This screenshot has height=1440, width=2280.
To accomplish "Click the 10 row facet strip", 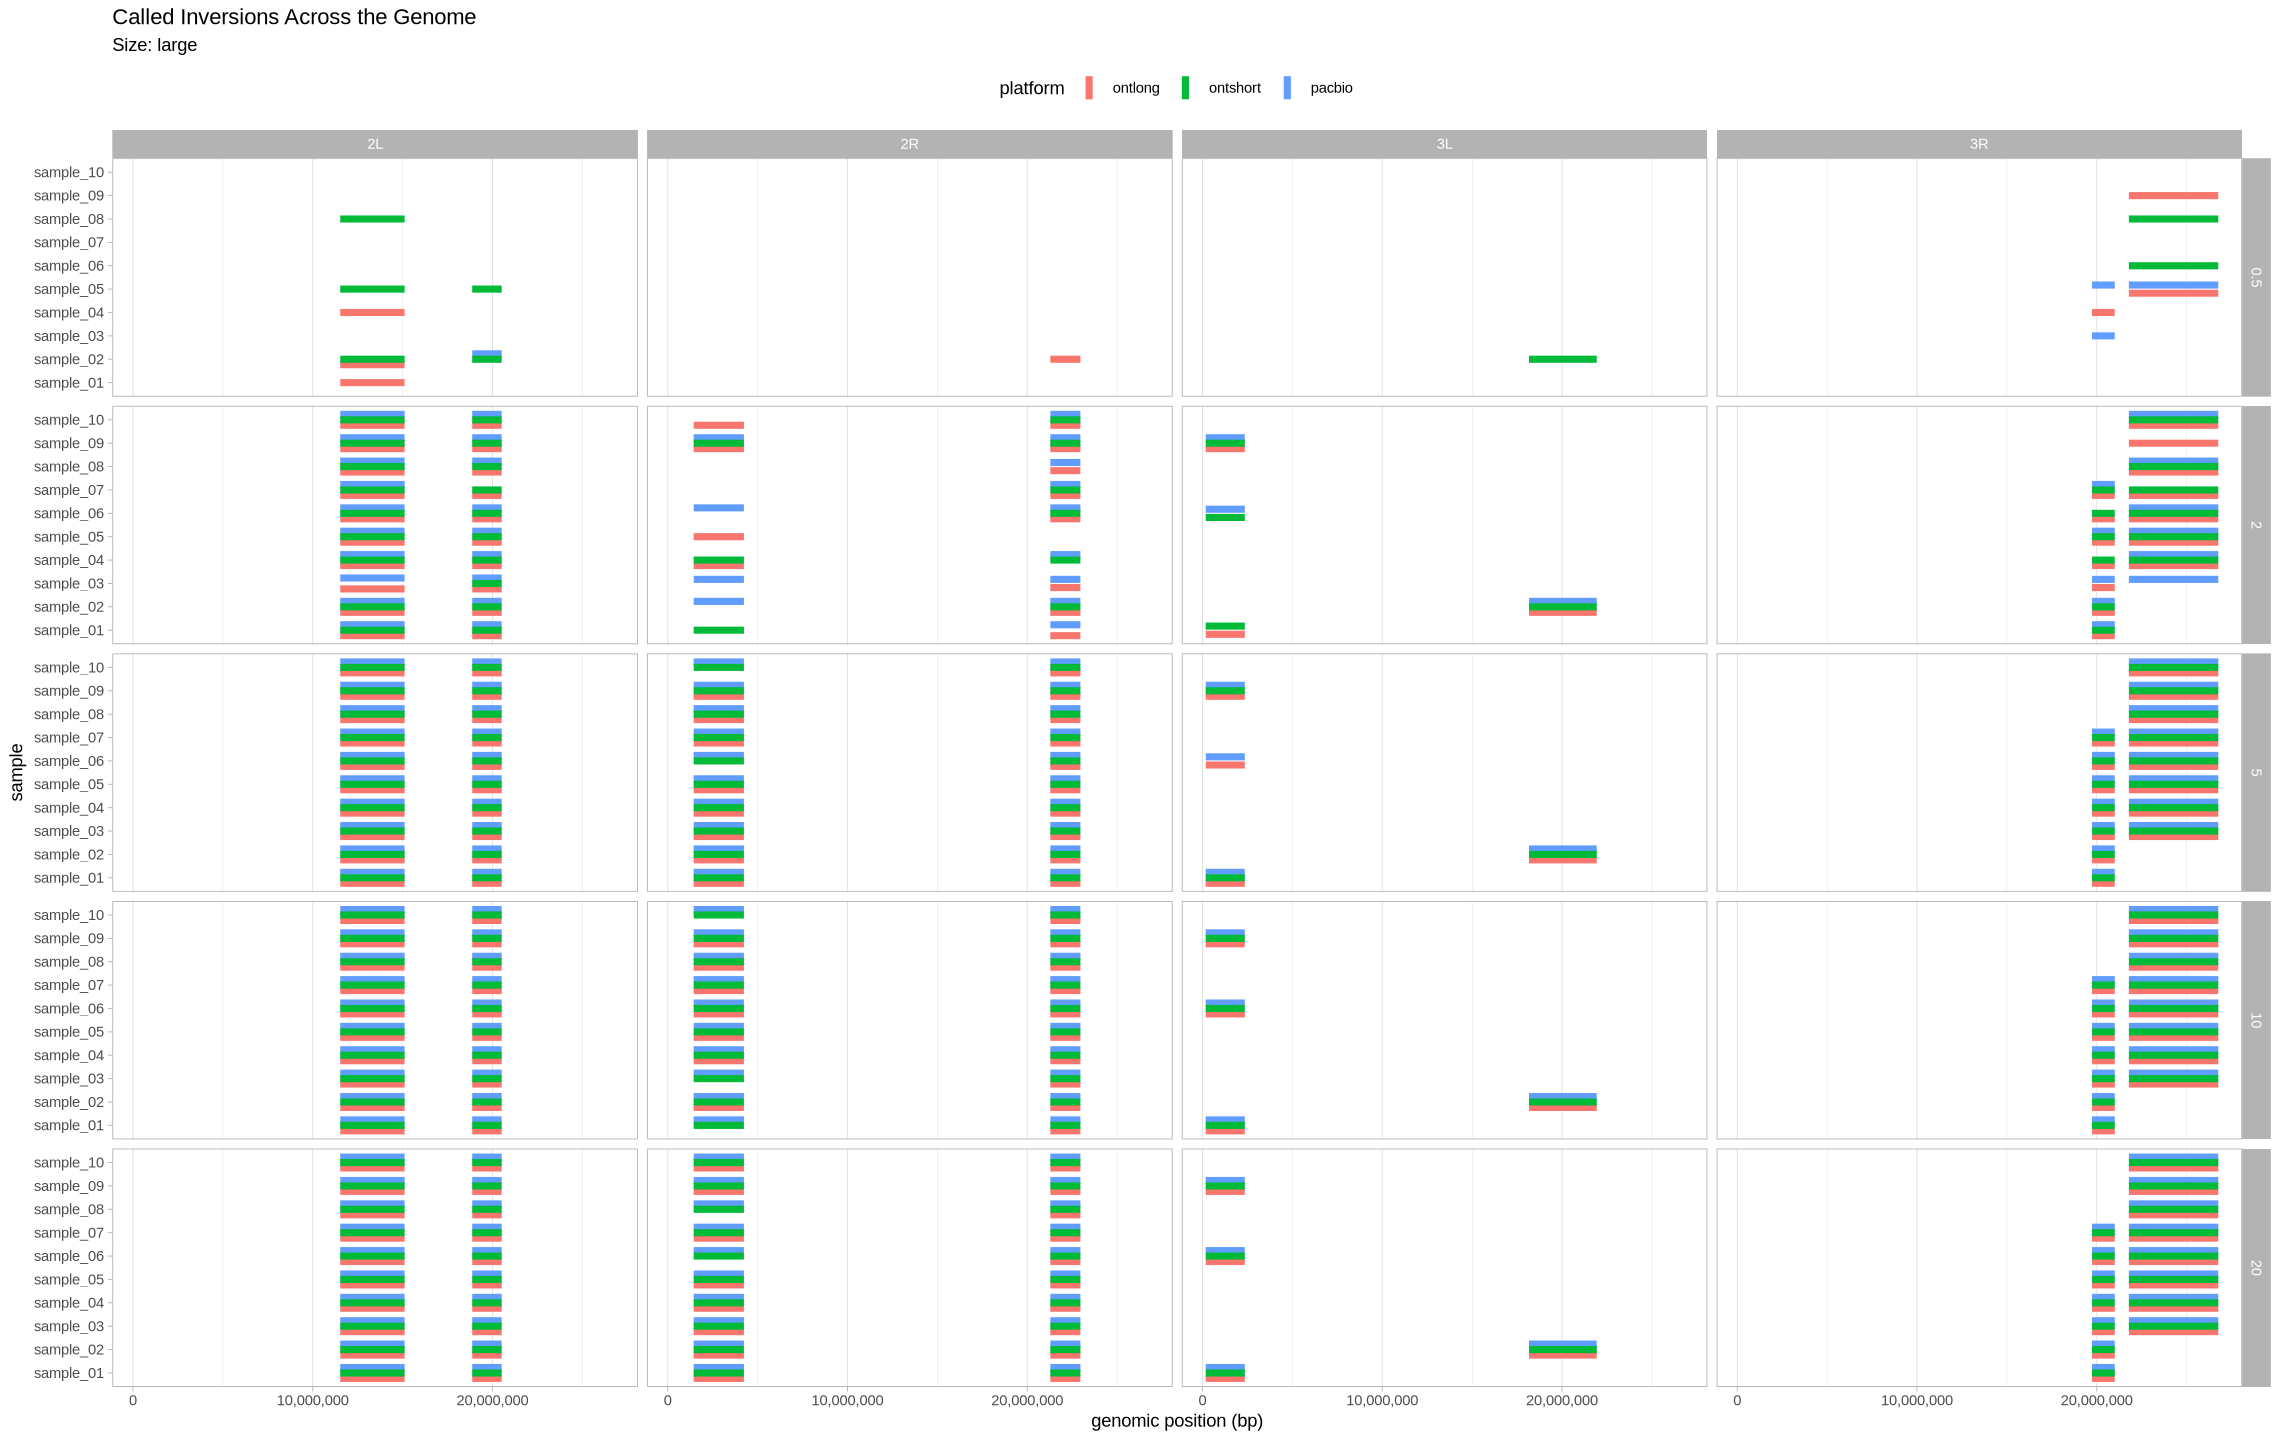I will (2255, 1020).
